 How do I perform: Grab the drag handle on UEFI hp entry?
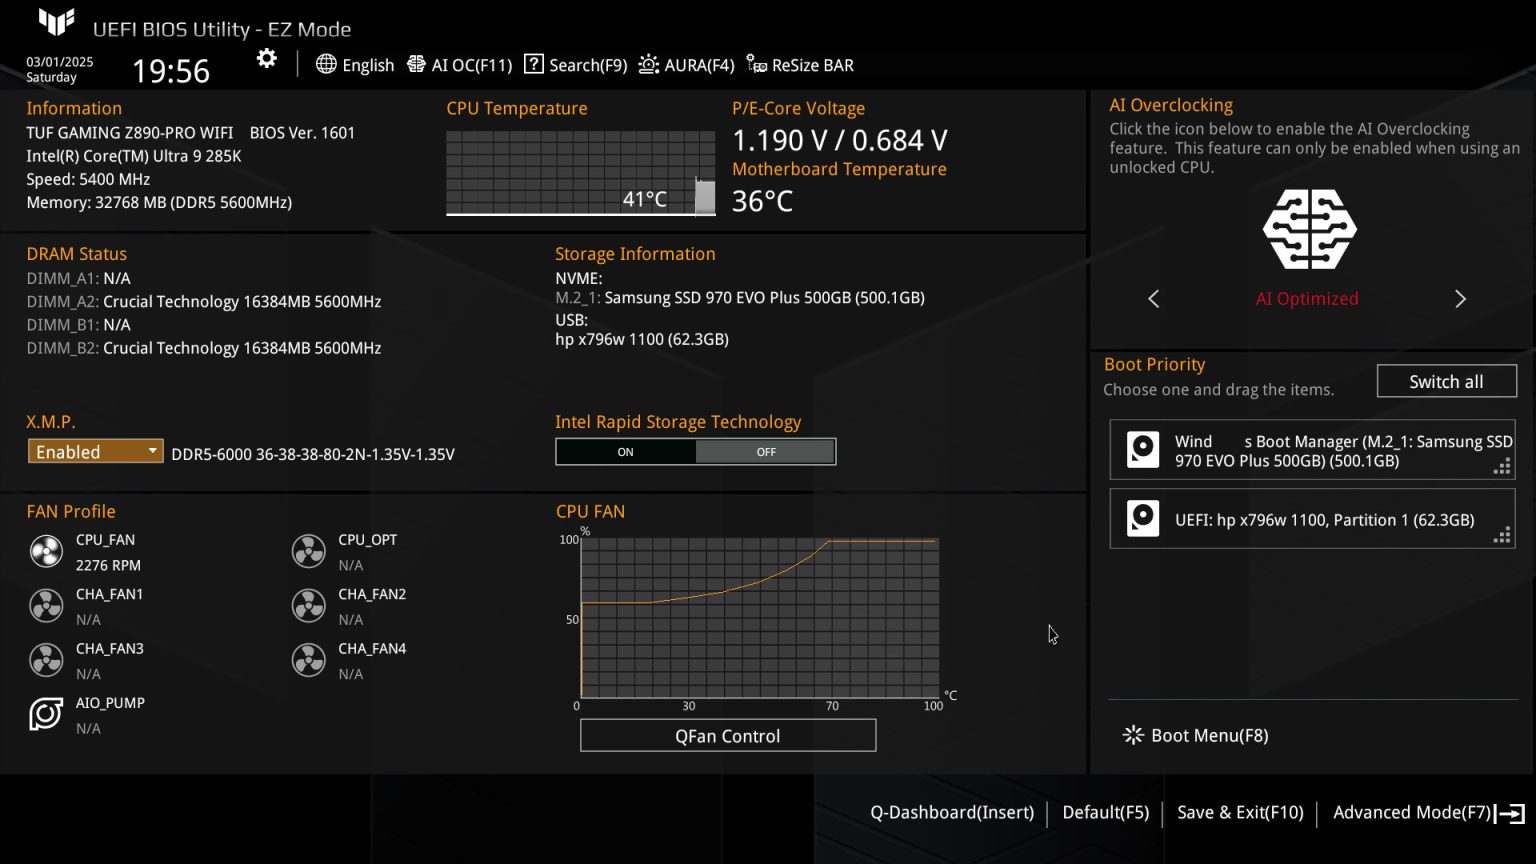point(1502,535)
